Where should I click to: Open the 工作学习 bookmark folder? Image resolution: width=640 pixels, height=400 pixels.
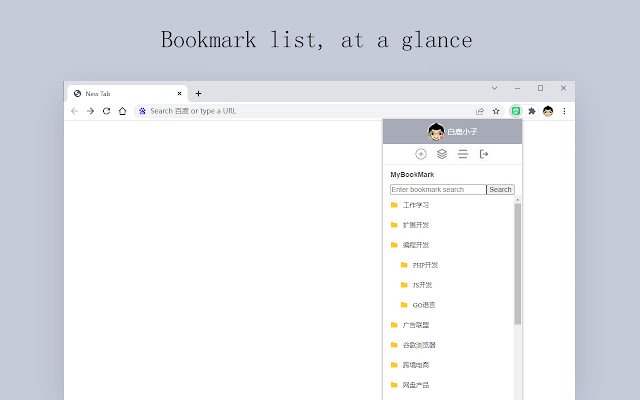point(416,205)
